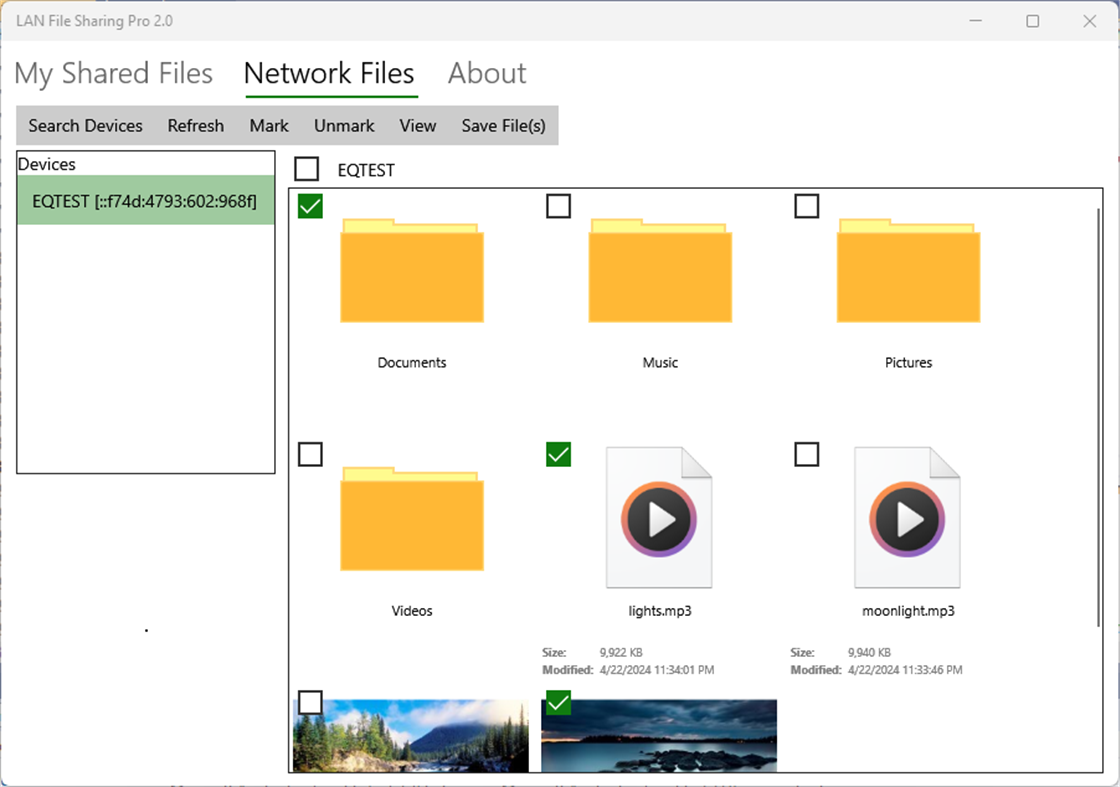Open the Documents folder icon
Screen dimensions: 1120x787
[x=411, y=270]
